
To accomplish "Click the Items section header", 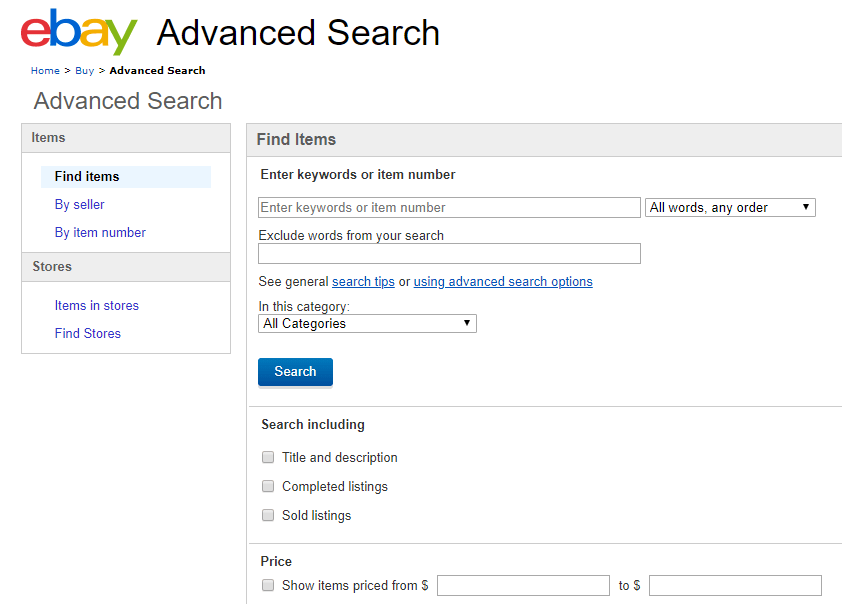I will (x=126, y=138).
